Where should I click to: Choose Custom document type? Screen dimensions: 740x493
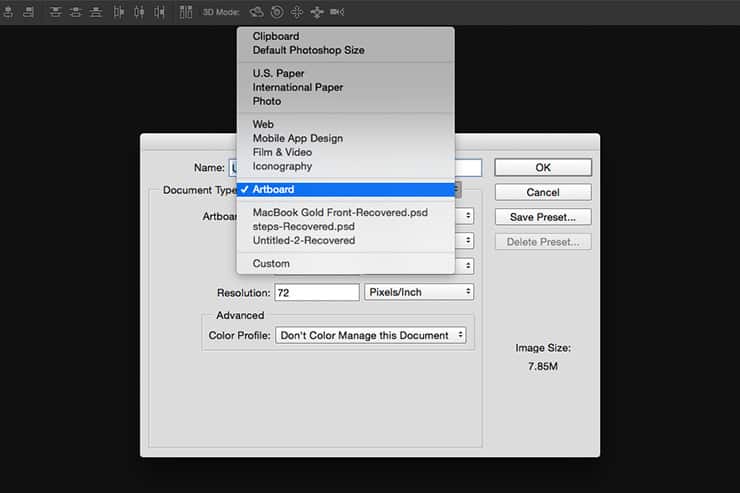click(345, 264)
